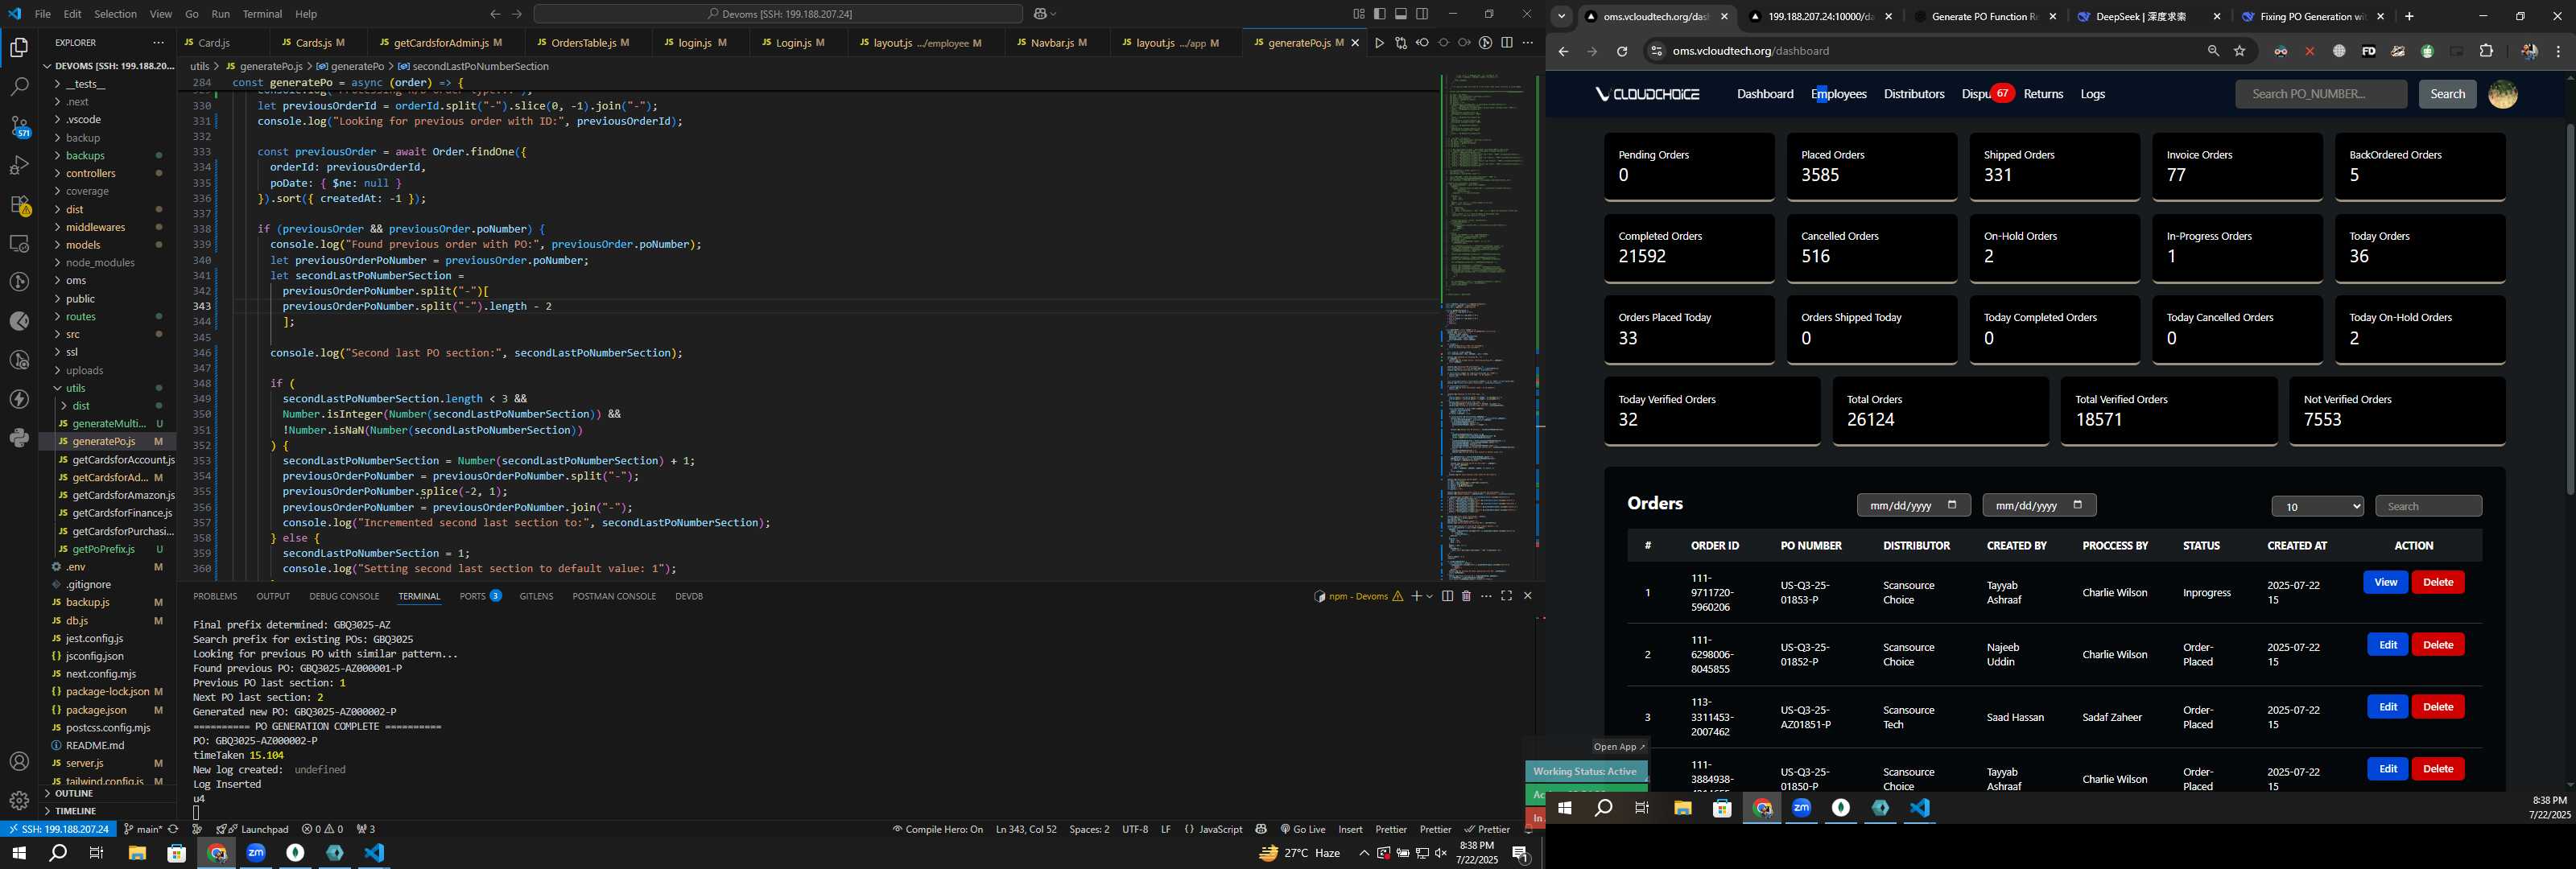
Task: Open the Explorer view in VS Code activity bar
Action: click(x=19, y=47)
